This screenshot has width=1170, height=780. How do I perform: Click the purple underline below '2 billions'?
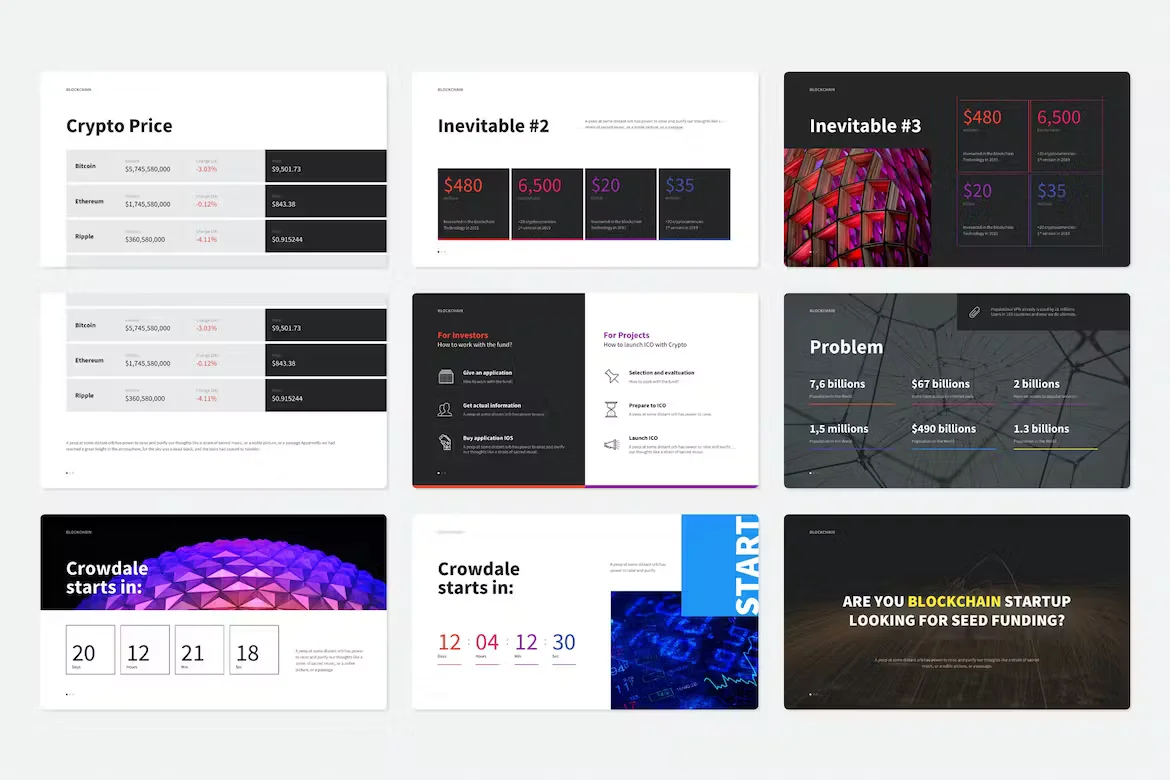(x=1049, y=403)
